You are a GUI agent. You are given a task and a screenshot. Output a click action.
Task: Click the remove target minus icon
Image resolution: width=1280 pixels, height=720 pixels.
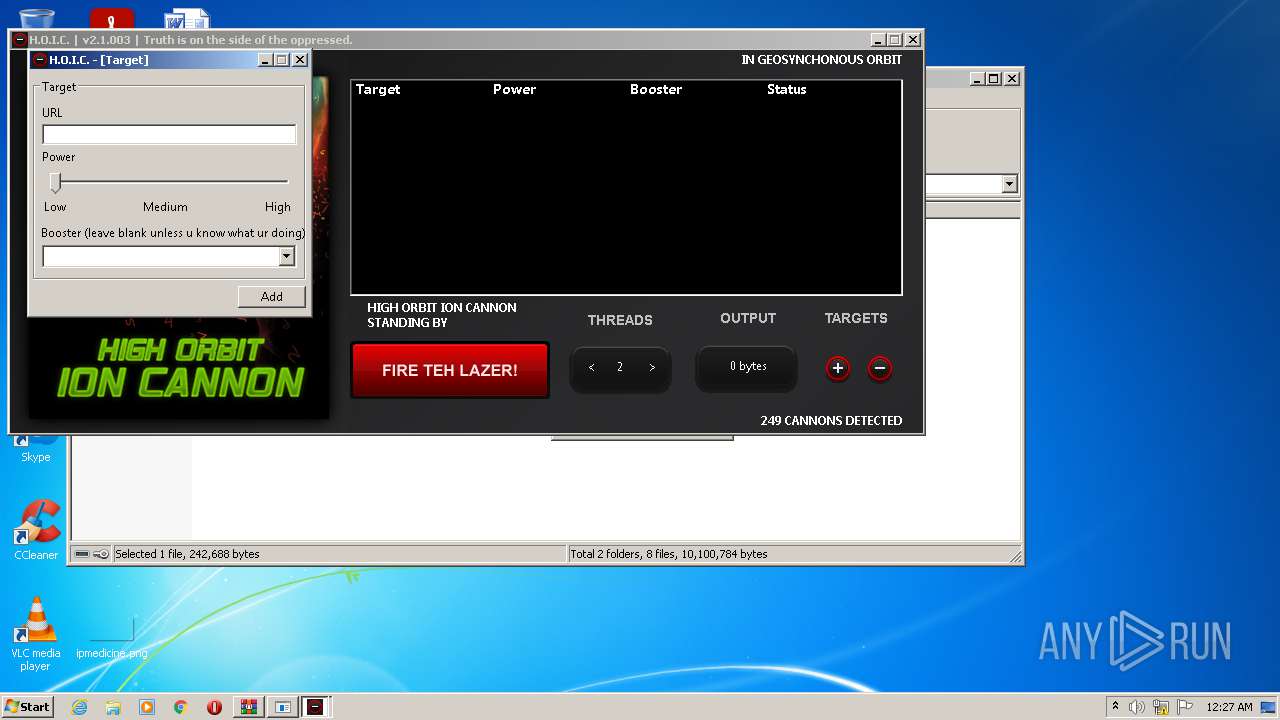879,368
